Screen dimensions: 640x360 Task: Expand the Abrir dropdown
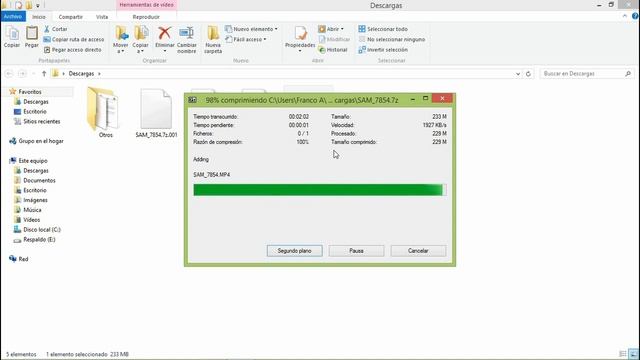click(331, 29)
